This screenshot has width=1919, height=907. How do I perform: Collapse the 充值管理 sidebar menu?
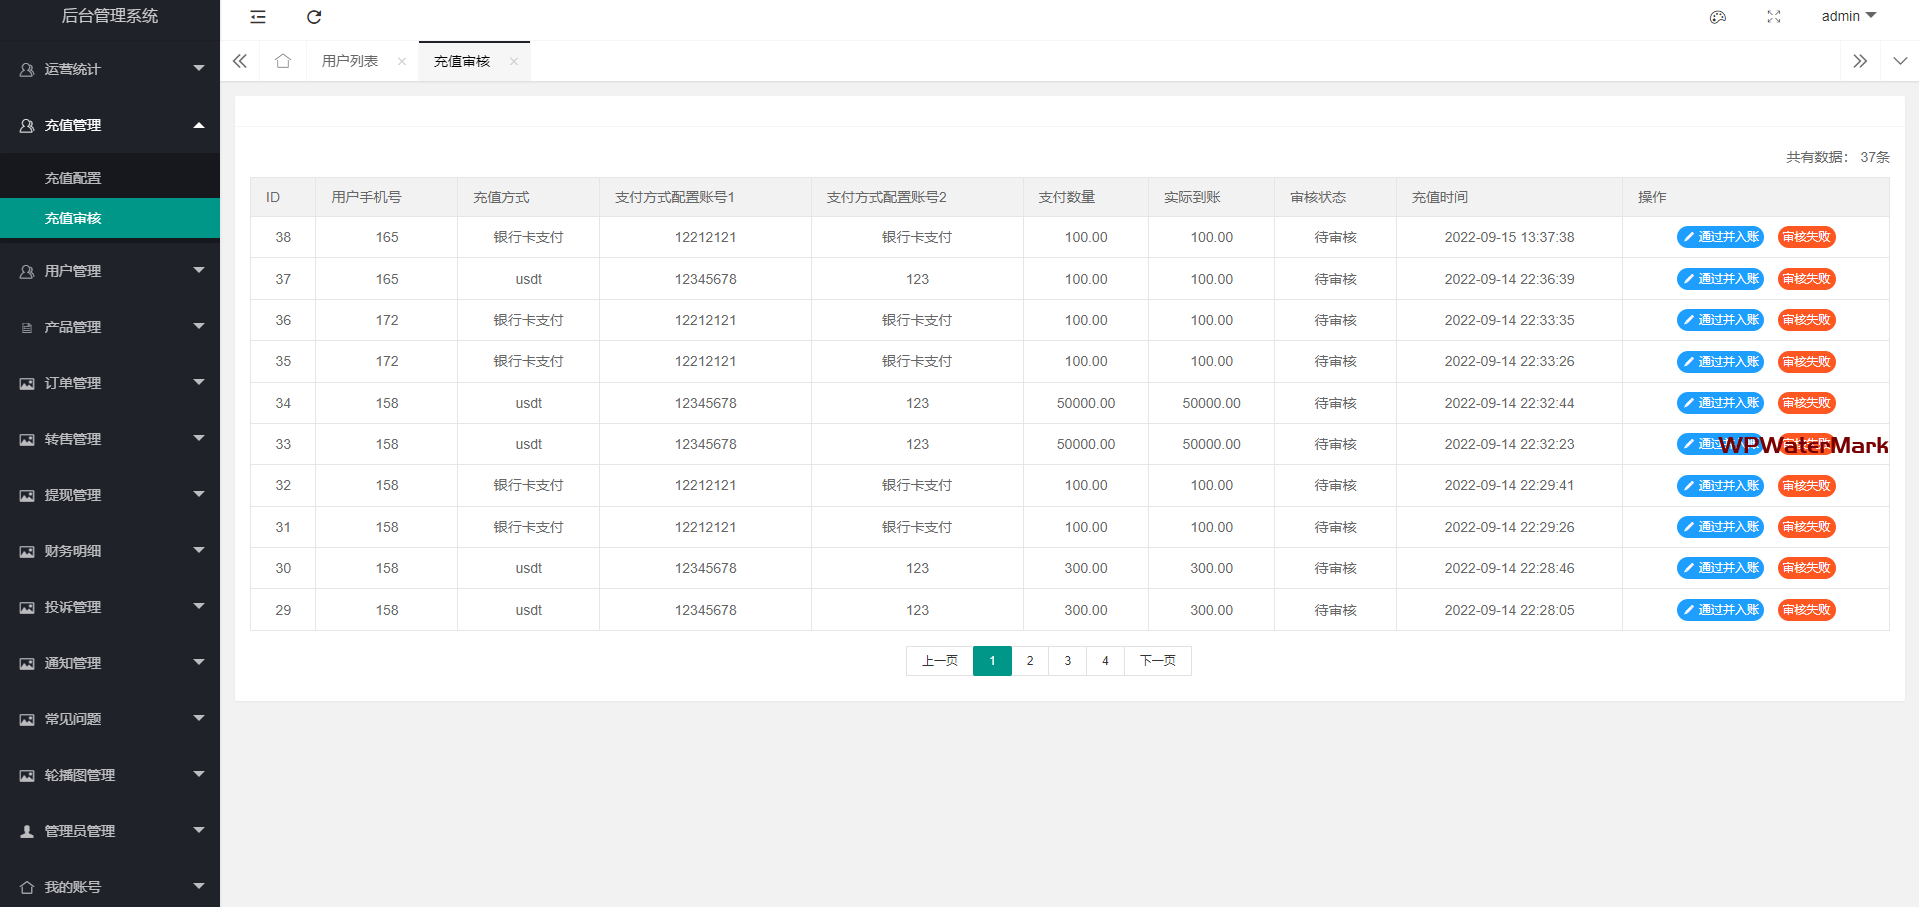point(110,125)
